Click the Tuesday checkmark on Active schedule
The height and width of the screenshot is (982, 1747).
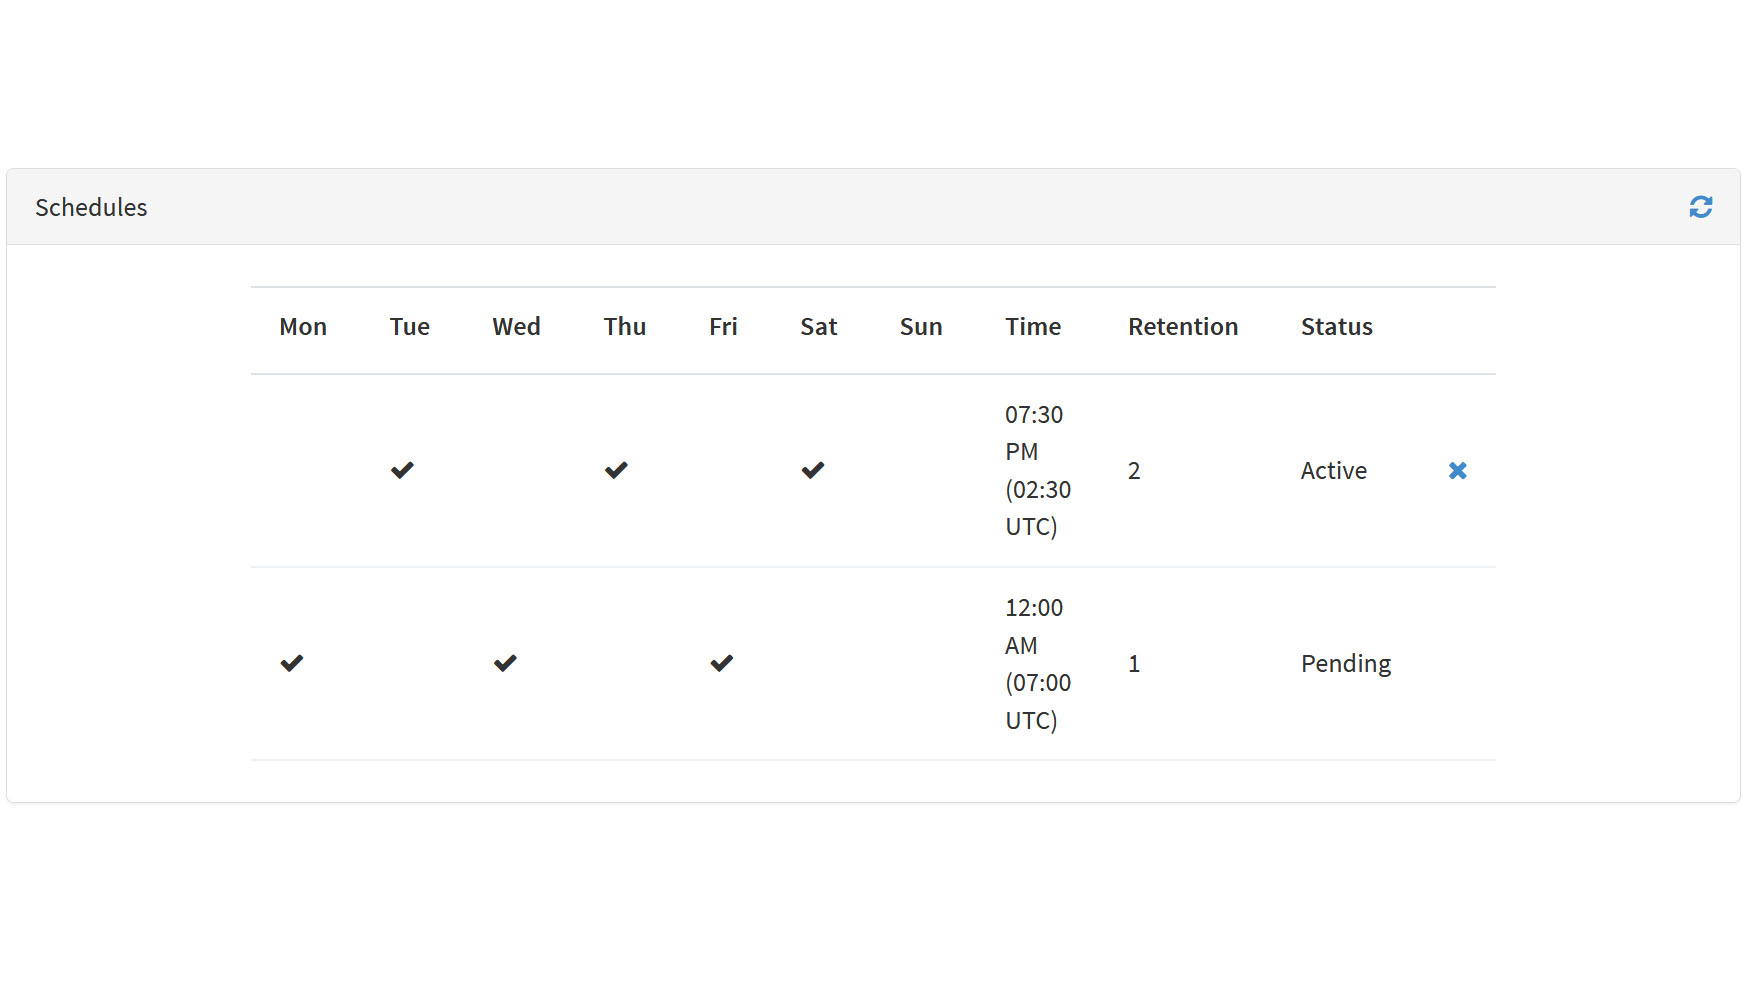401,469
